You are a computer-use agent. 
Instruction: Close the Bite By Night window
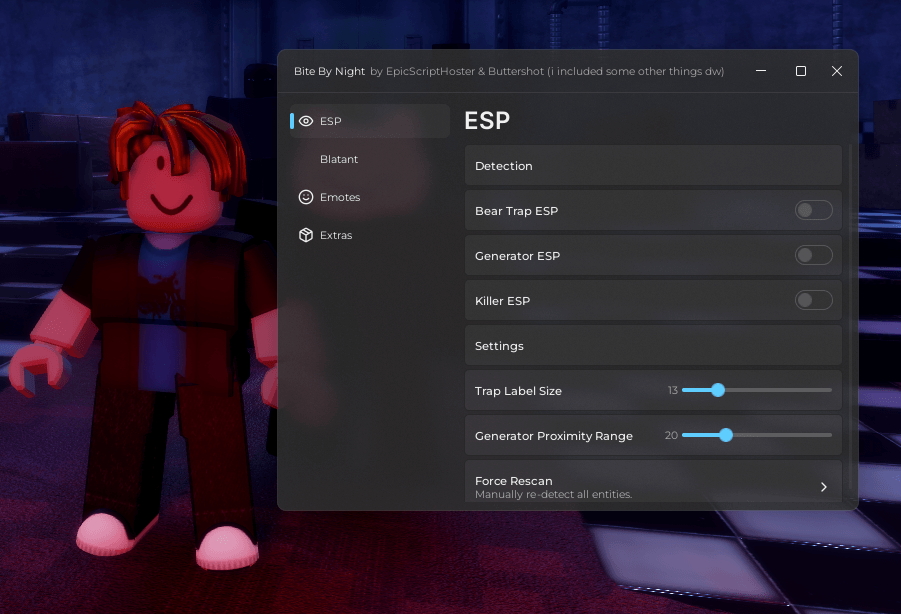click(837, 71)
